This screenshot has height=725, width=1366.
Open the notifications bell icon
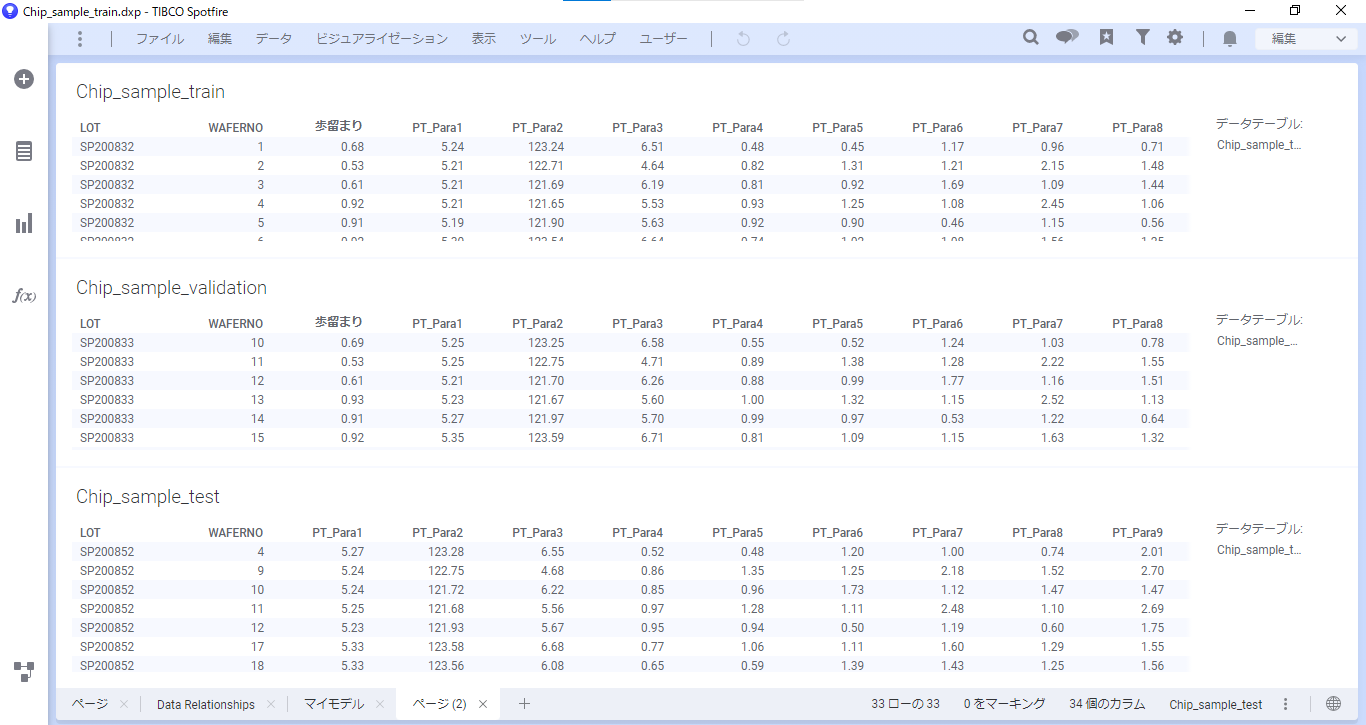pos(1230,39)
